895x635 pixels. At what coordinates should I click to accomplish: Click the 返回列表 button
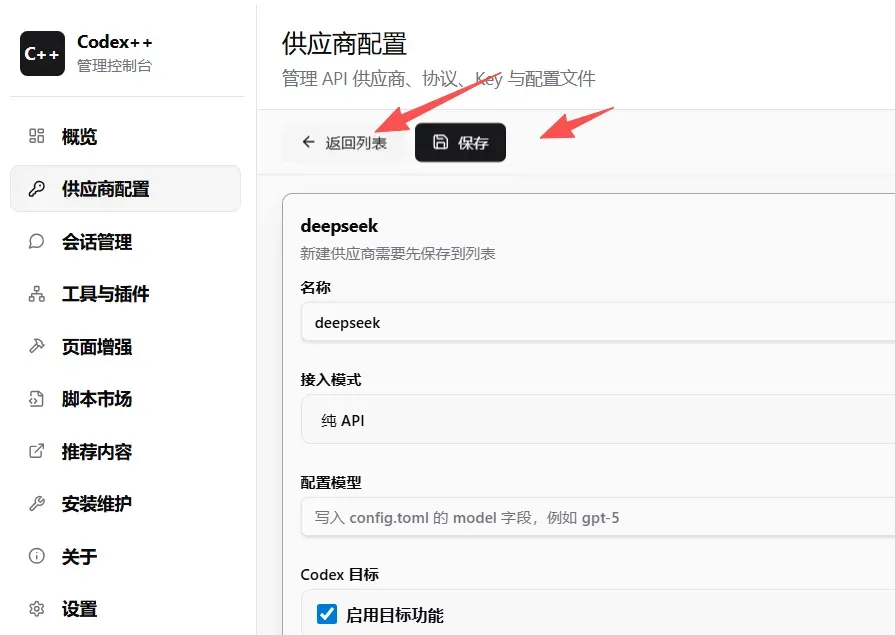(344, 142)
